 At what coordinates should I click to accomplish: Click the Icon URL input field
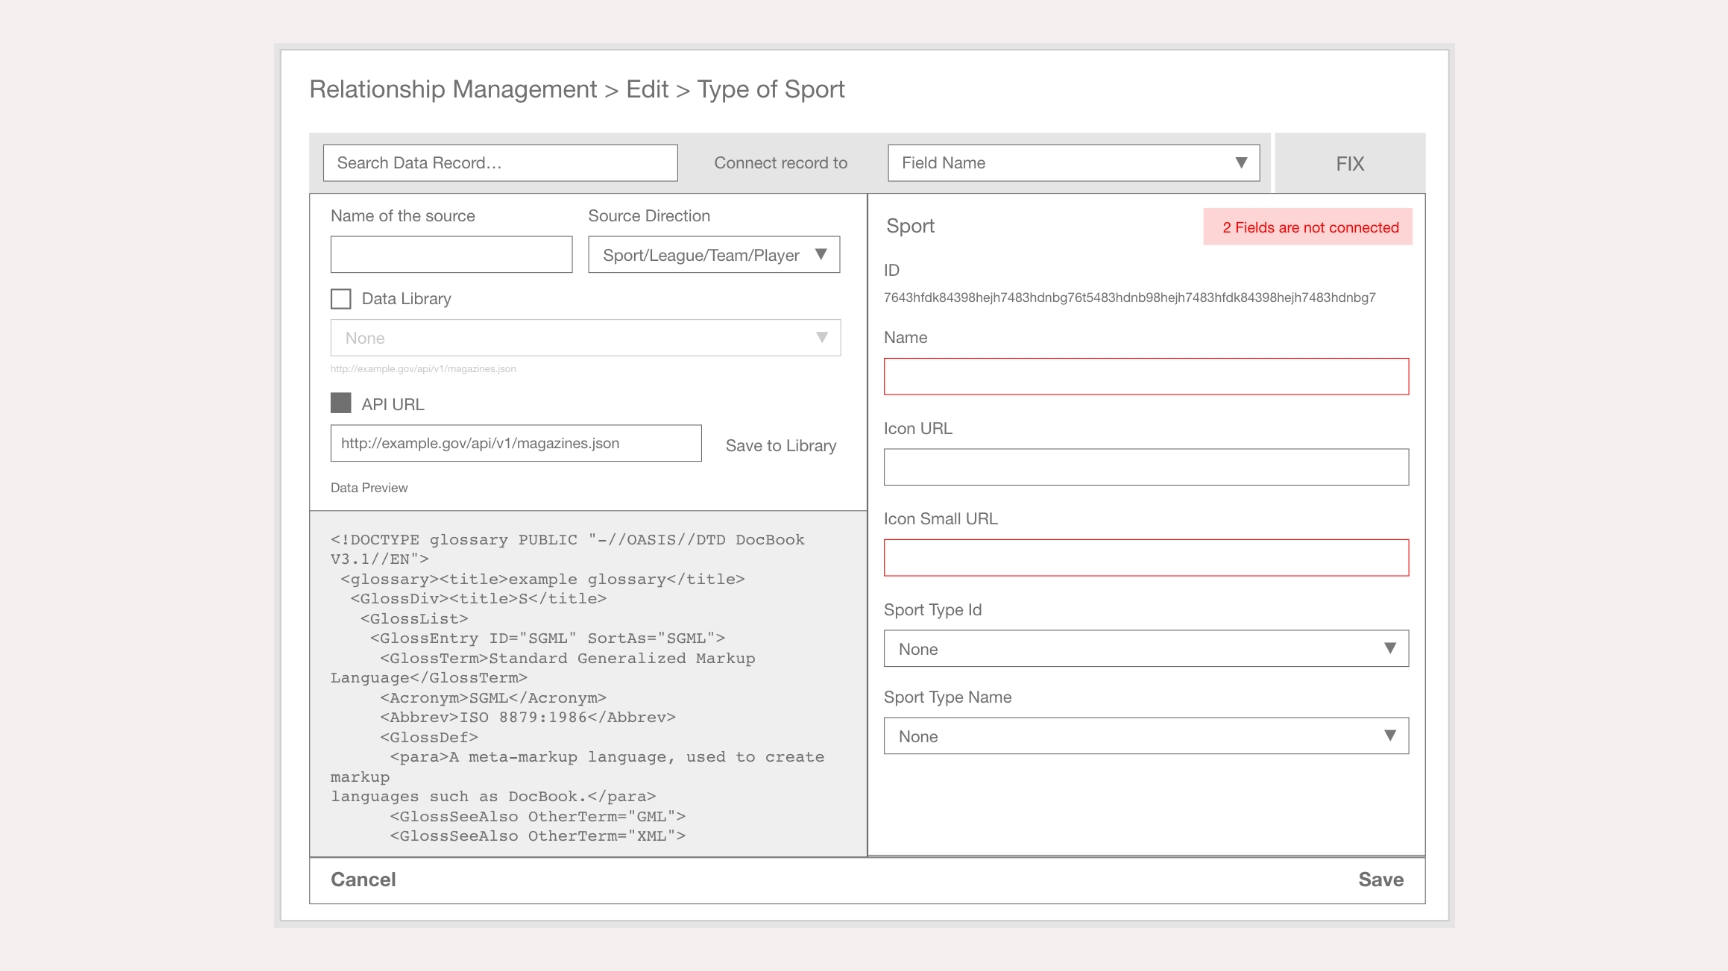tap(1146, 467)
